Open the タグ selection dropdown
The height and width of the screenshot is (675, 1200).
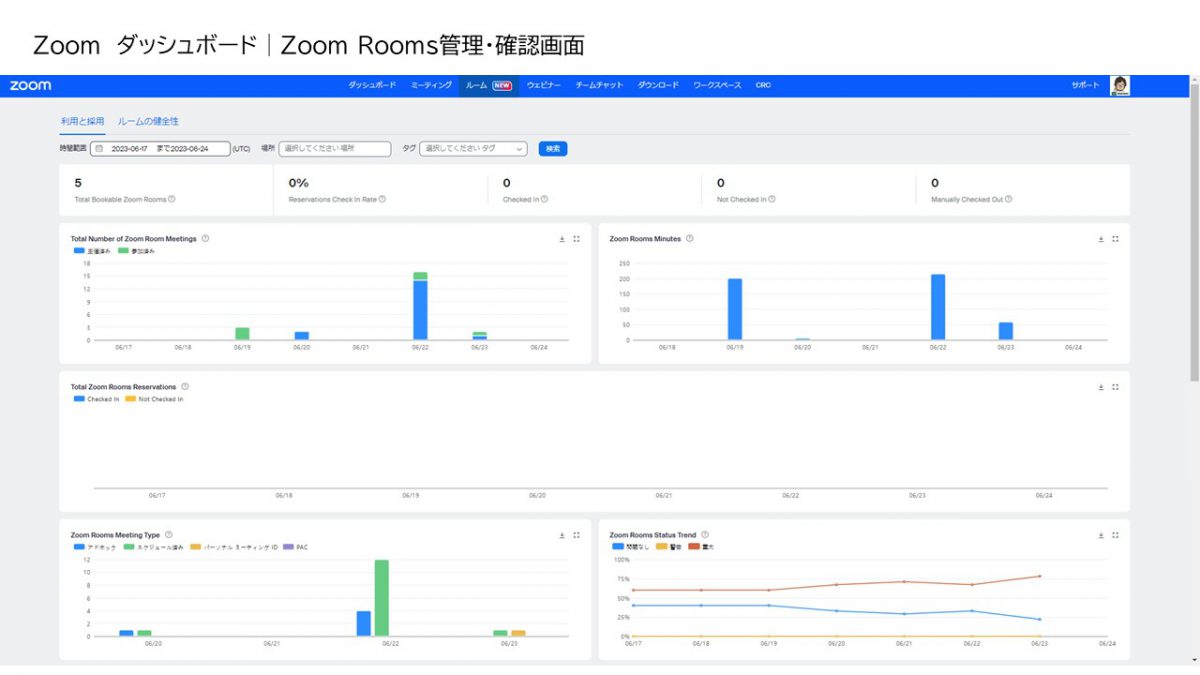(473, 149)
